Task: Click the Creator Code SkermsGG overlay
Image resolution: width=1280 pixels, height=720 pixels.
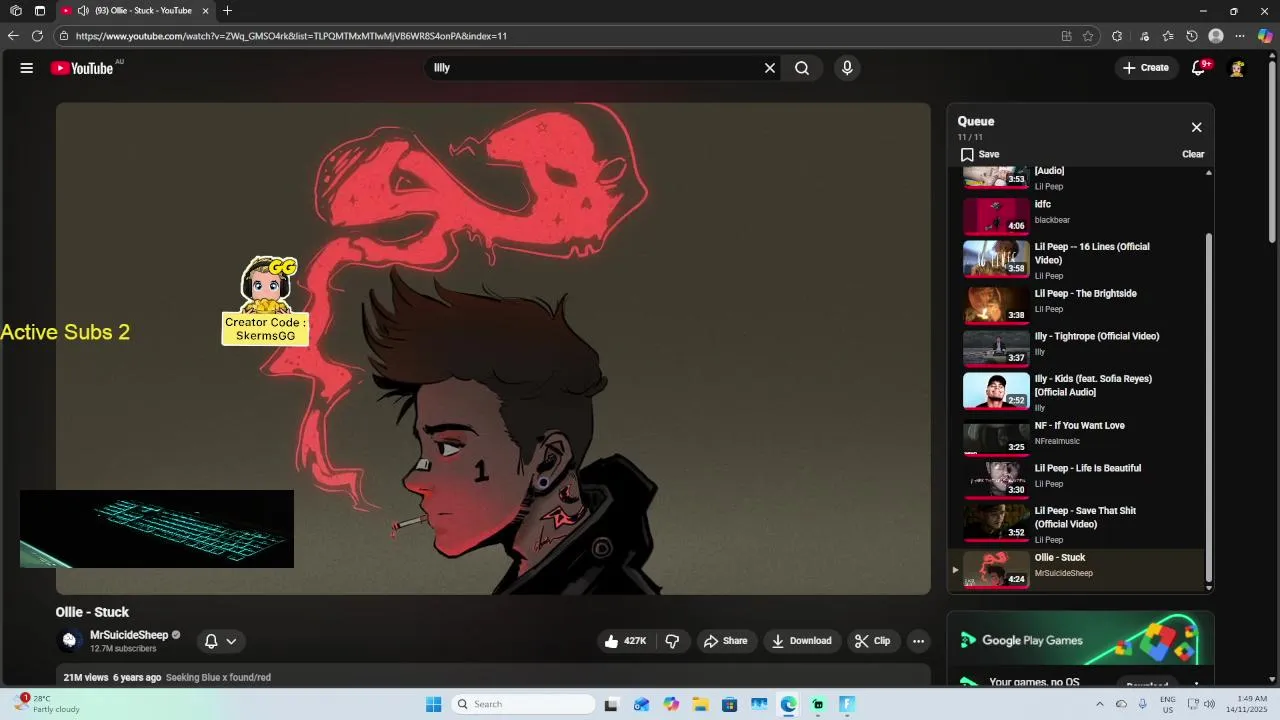Action: (x=265, y=301)
